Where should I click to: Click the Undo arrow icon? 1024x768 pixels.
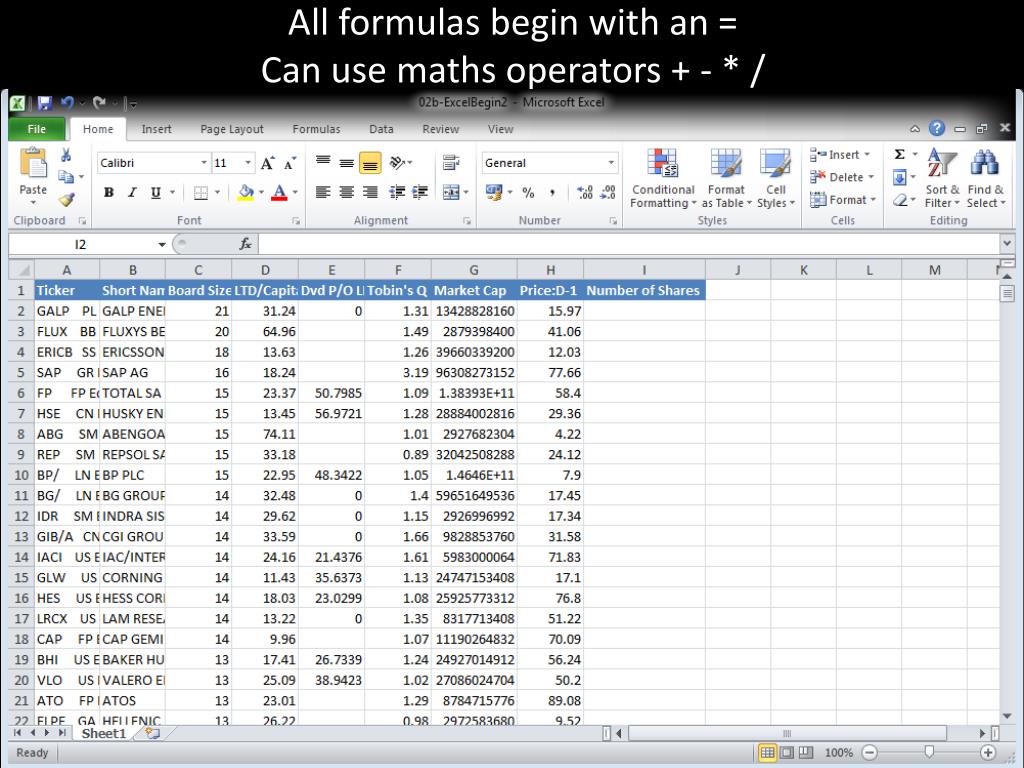tap(67, 103)
